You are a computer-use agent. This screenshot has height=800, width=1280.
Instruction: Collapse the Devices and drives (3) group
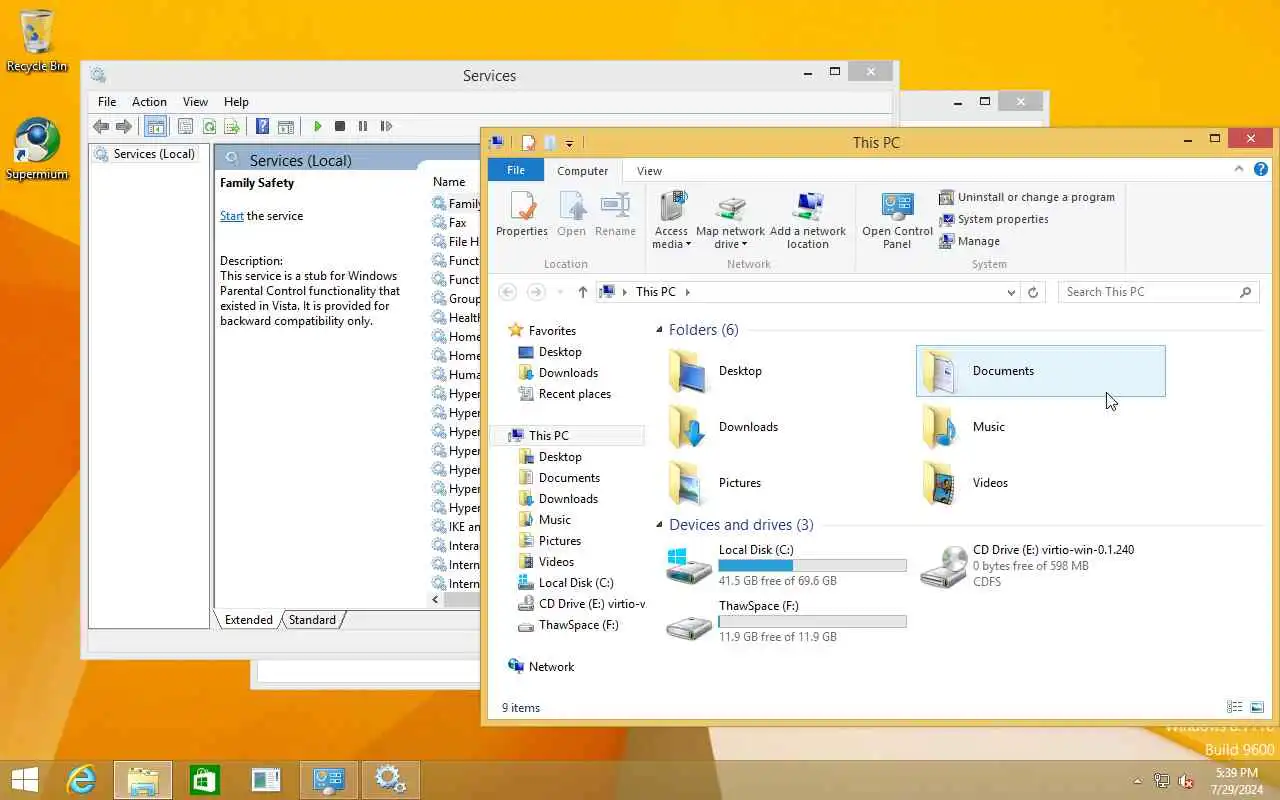[x=659, y=525]
